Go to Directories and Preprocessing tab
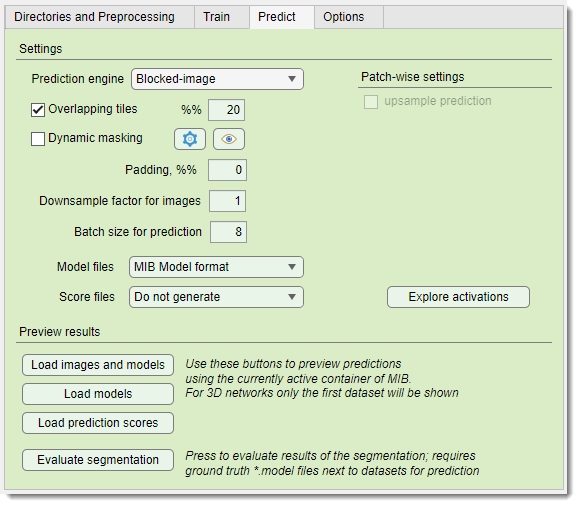579x506 pixels. [x=95, y=17]
